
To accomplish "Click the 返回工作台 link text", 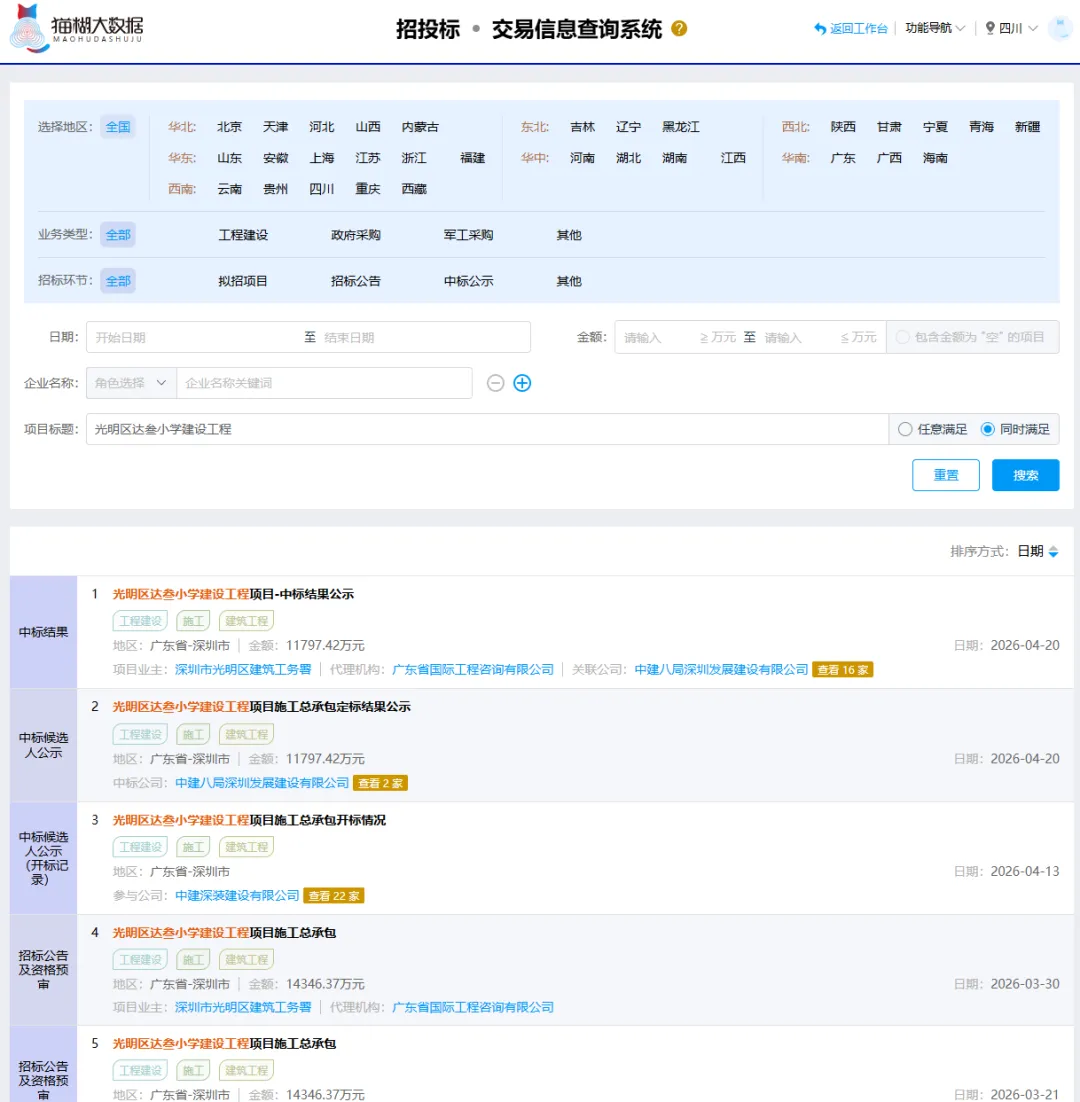I will pyautogui.click(x=858, y=29).
